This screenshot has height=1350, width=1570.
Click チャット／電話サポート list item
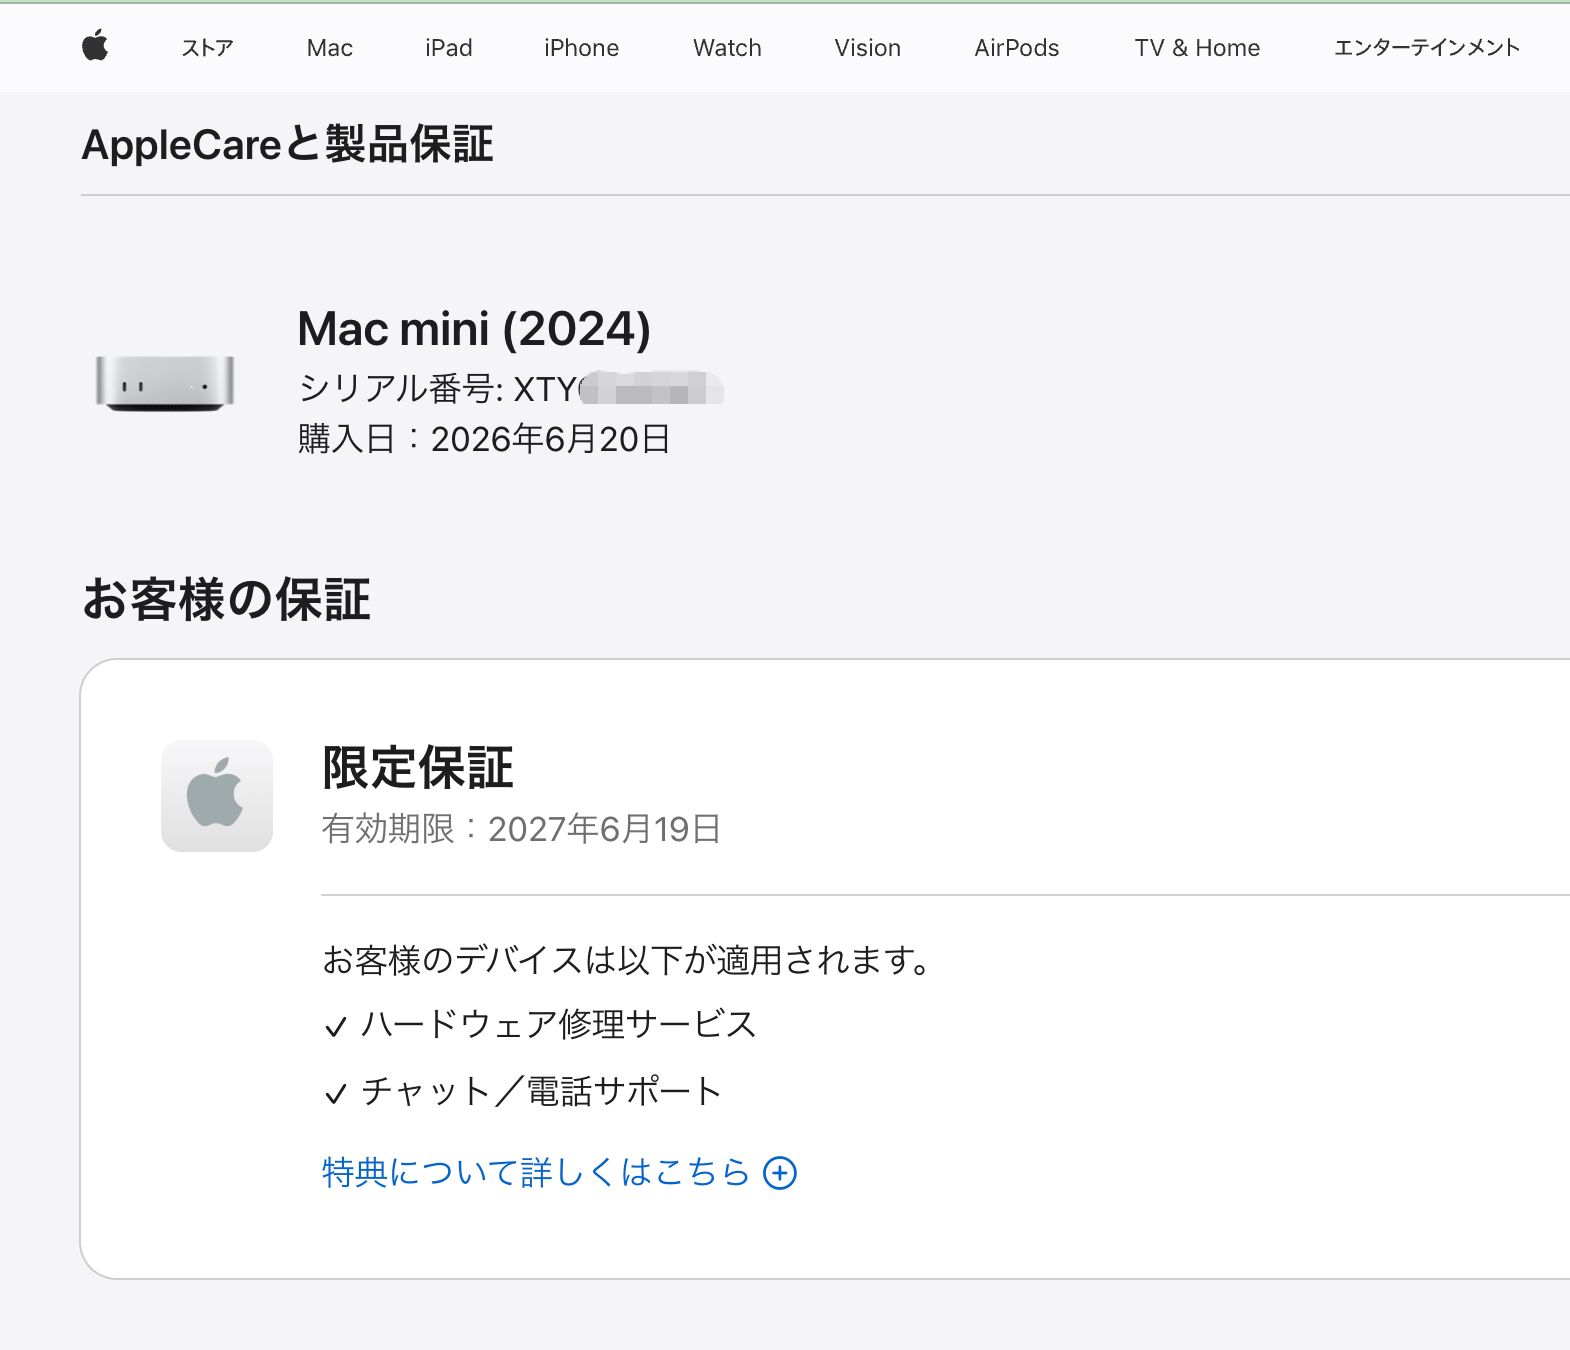(x=523, y=1092)
